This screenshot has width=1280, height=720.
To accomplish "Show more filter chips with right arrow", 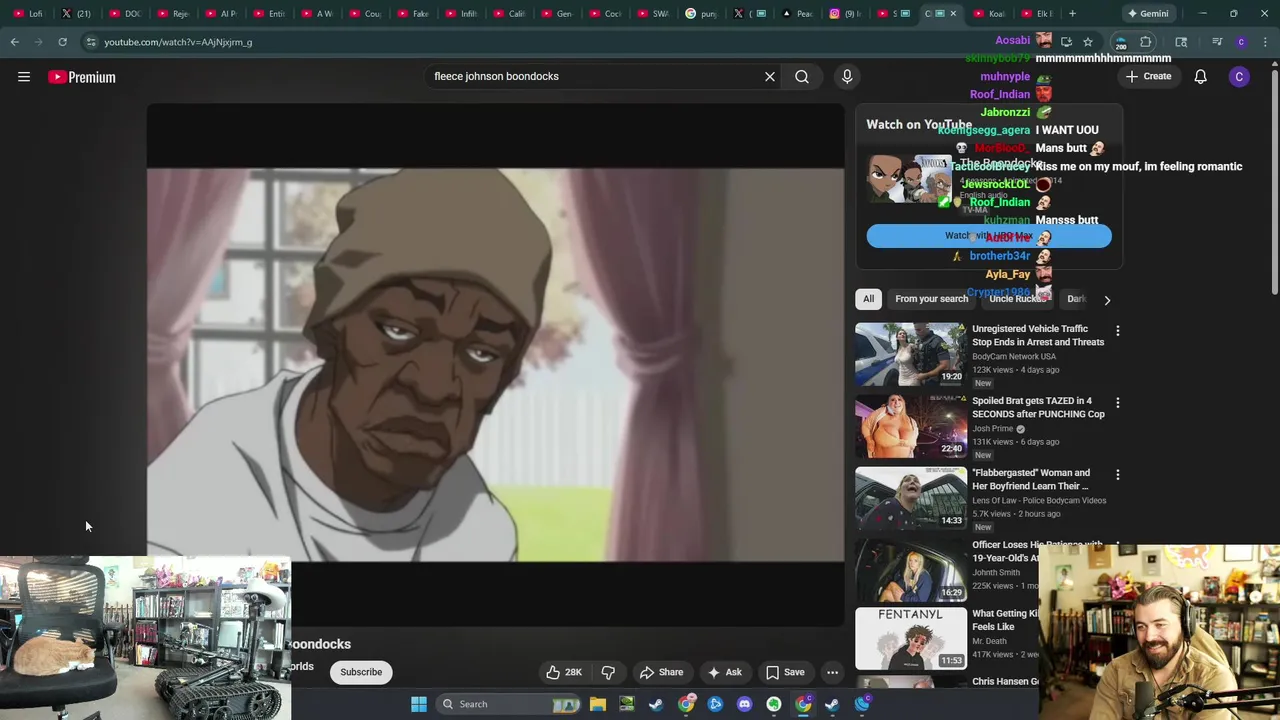I will (x=1107, y=299).
